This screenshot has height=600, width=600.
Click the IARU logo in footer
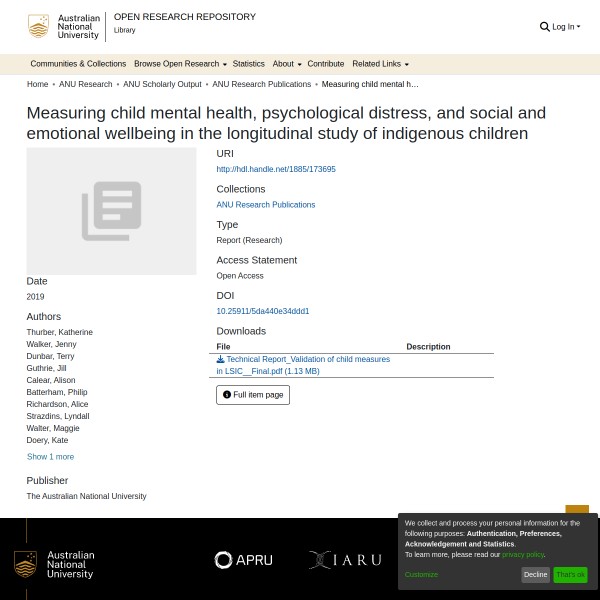point(344,560)
